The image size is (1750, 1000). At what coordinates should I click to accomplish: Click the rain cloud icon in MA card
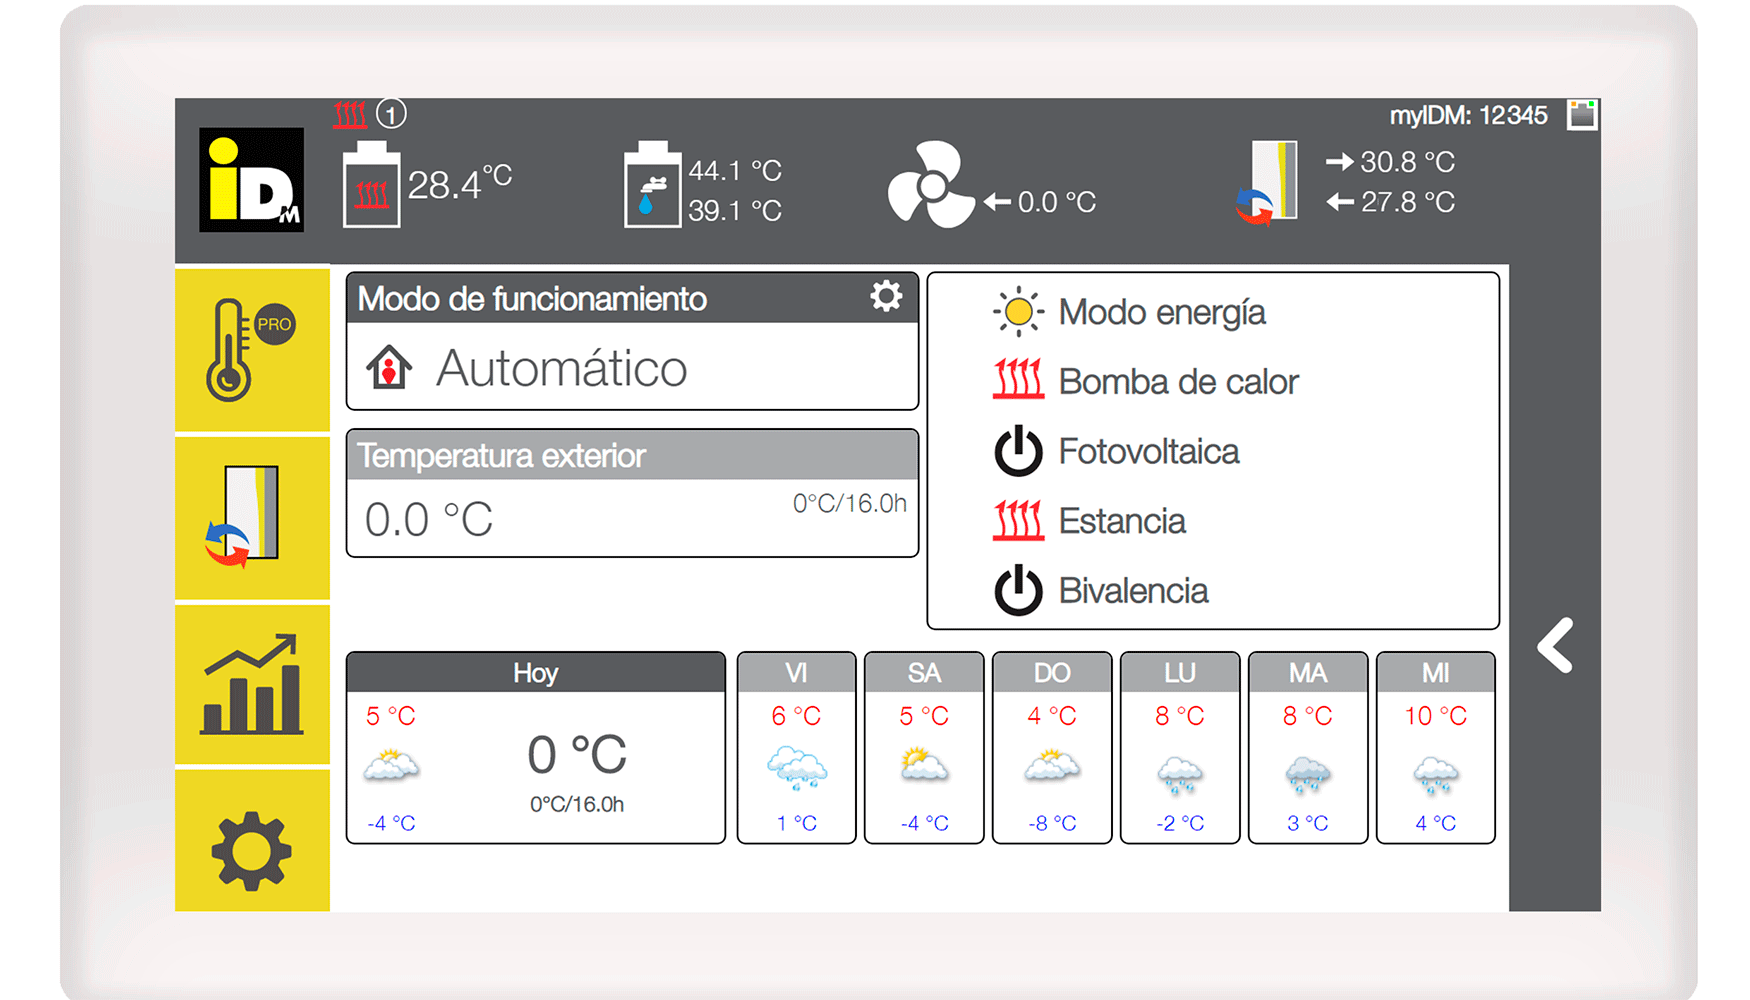point(1308,776)
